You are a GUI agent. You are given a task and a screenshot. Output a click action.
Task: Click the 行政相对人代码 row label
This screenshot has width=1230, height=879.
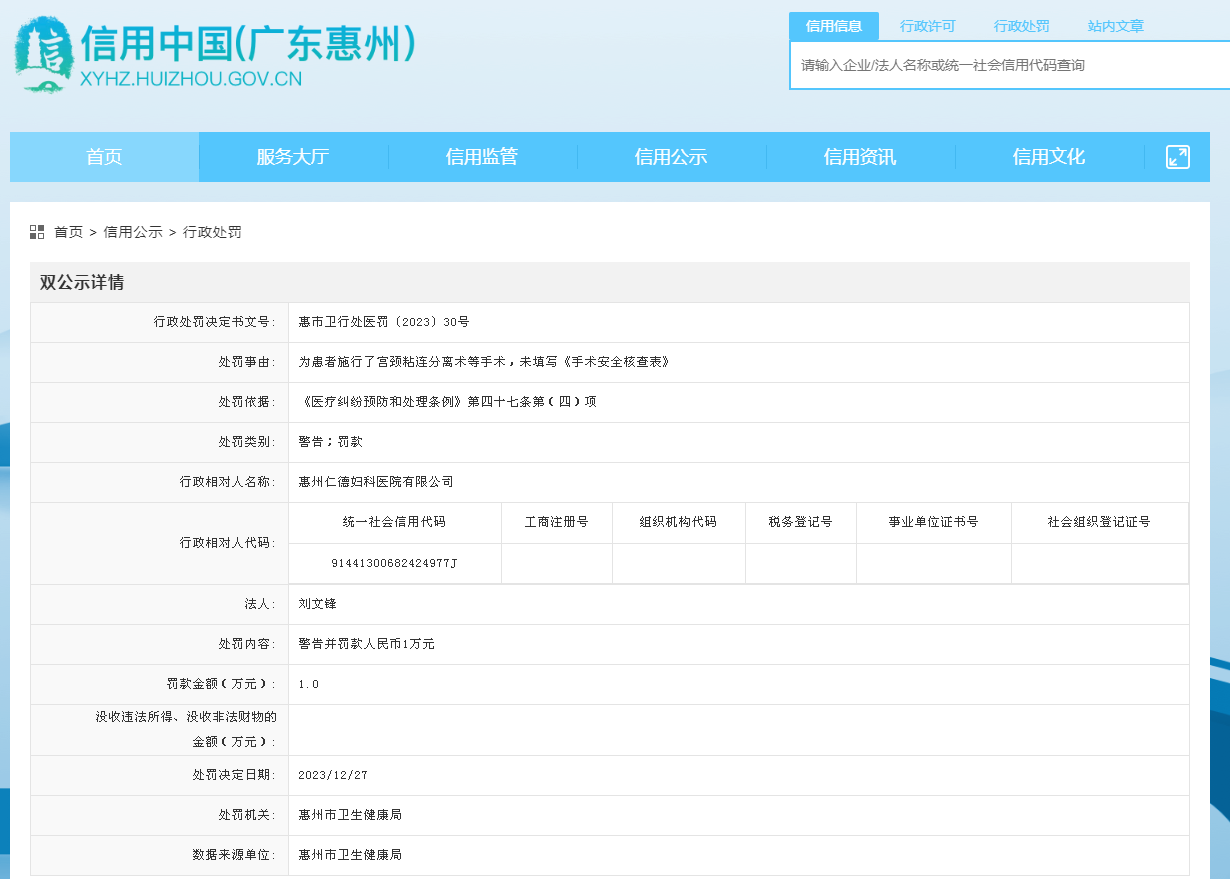(x=228, y=543)
